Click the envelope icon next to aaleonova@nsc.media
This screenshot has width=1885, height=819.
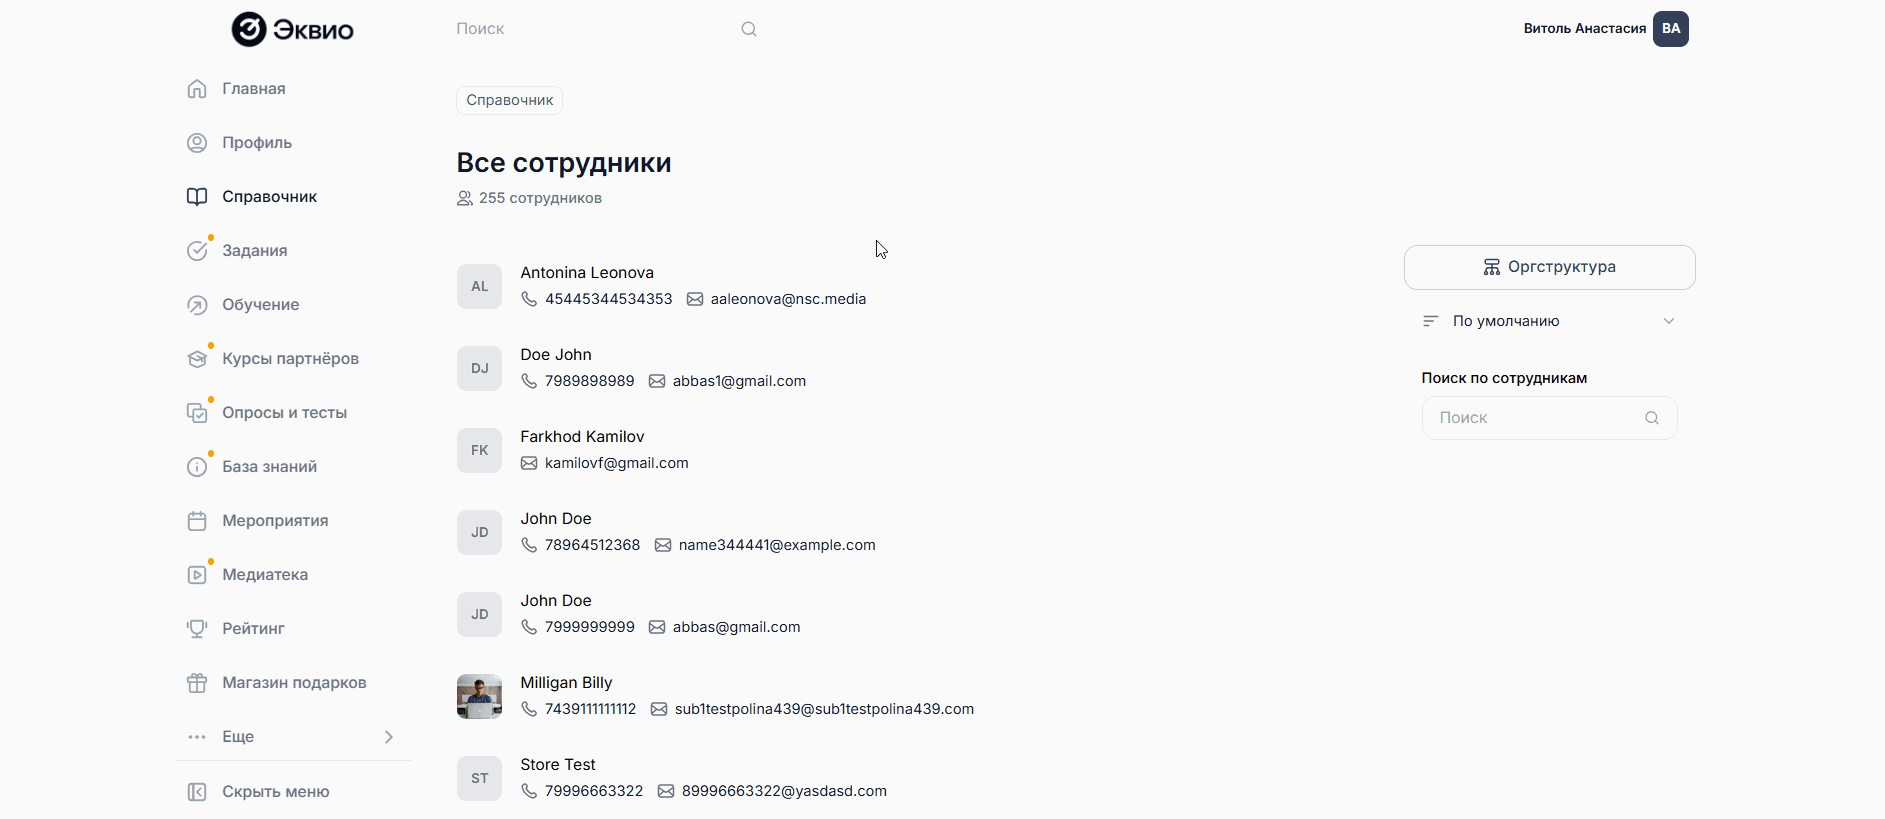pos(695,299)
